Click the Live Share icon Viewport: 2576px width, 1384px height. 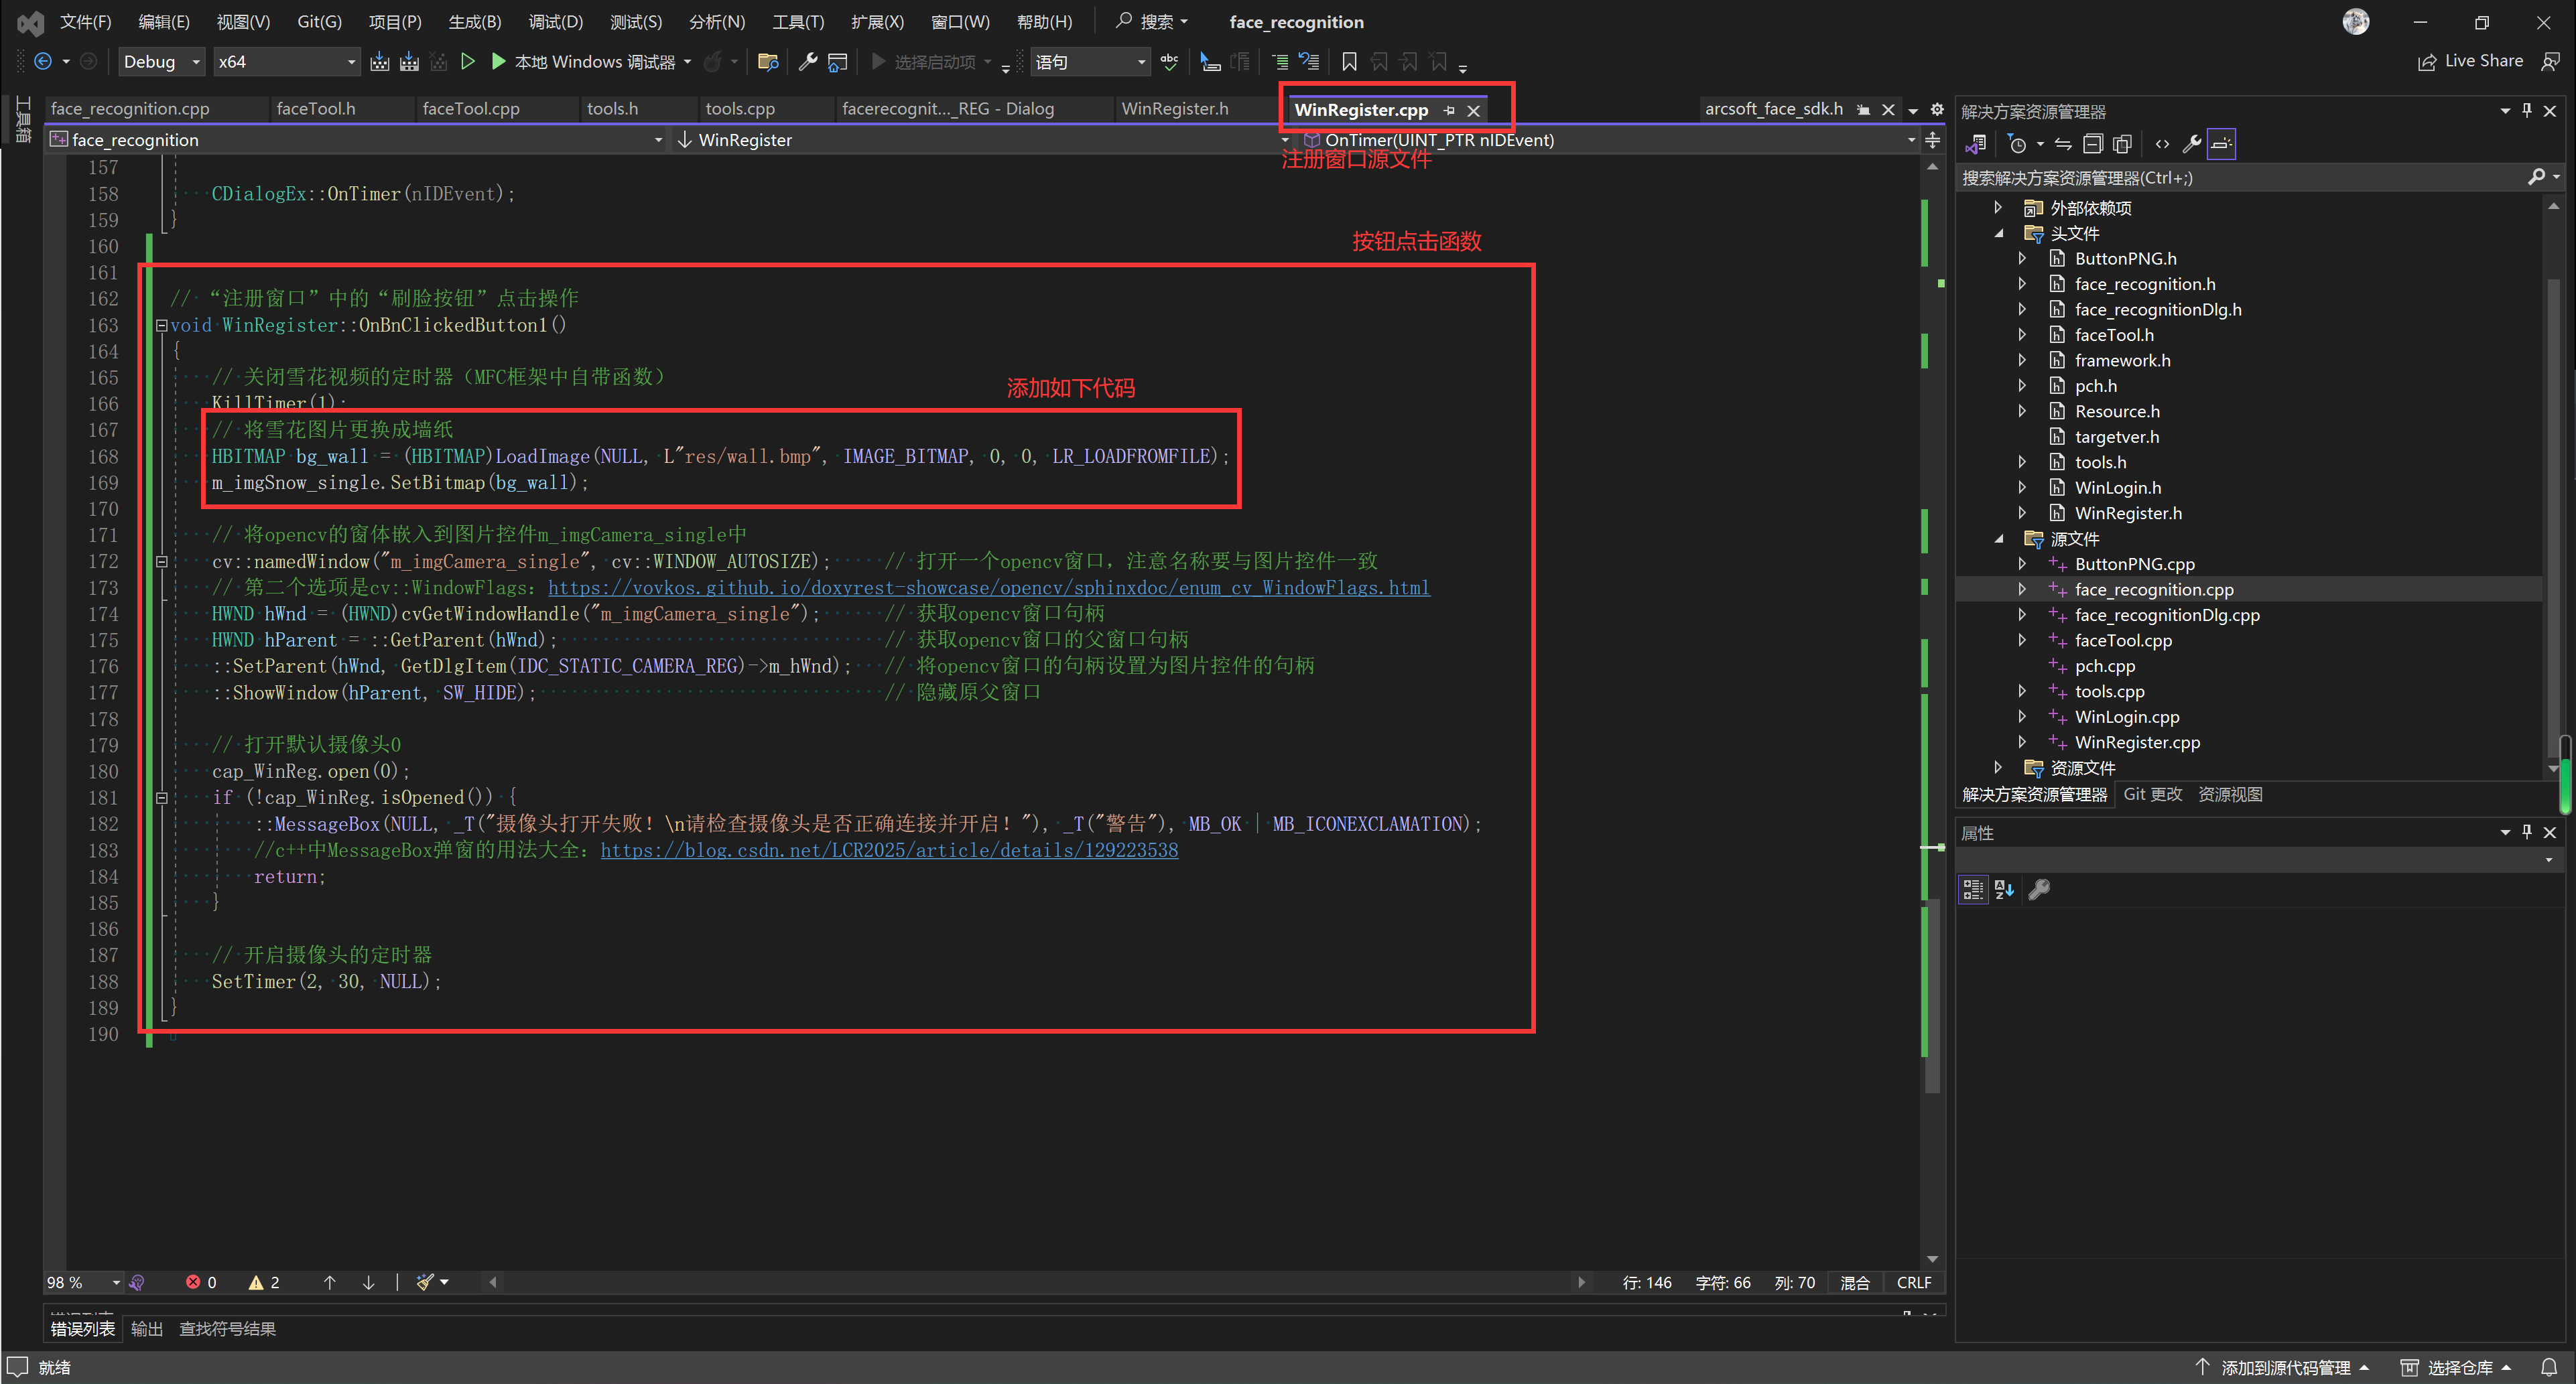click(2427, 62)
